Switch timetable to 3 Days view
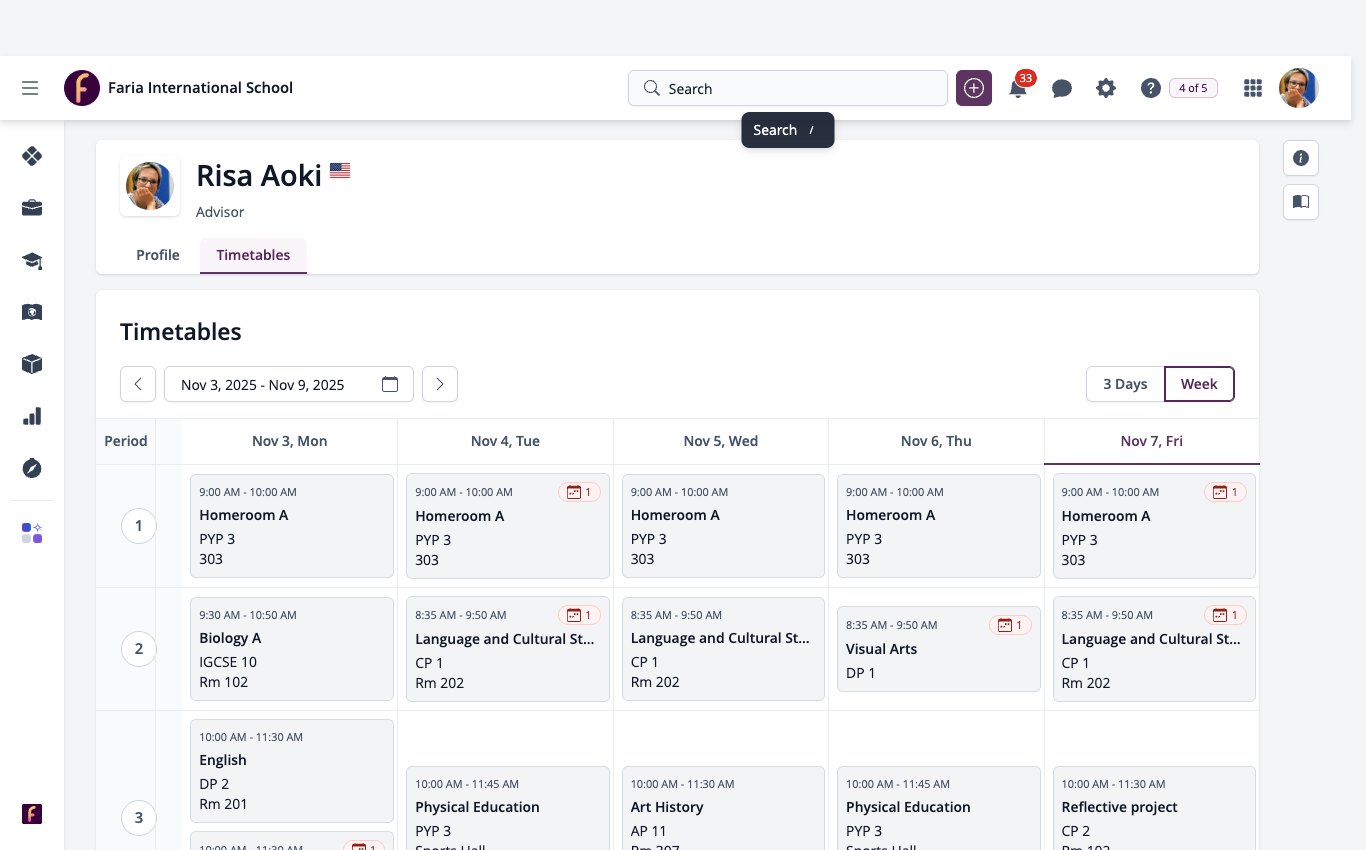The width and height of the screenshot is (1366, 850). 1125,384
